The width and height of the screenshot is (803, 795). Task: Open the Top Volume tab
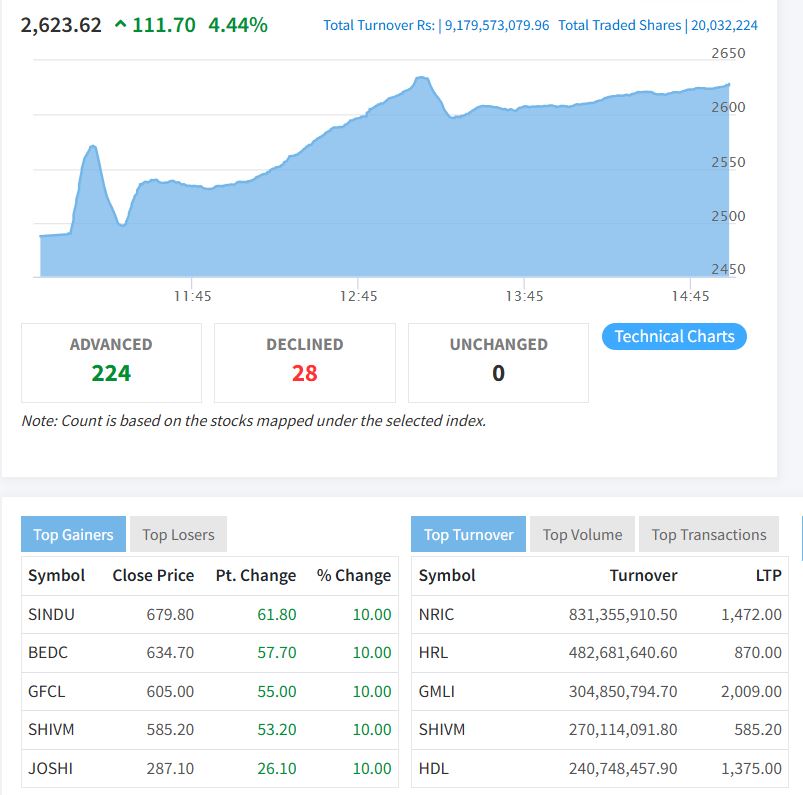(x=582, y=535)
